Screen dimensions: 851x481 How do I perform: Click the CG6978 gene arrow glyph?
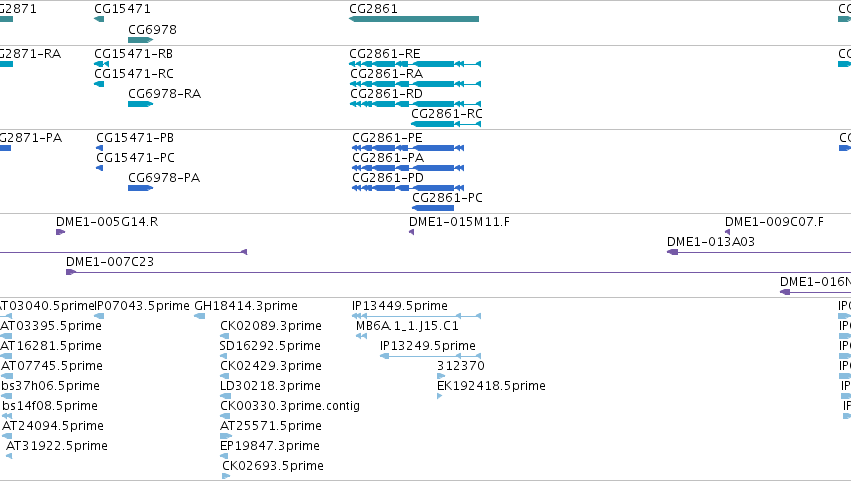(x=141, y=40)
